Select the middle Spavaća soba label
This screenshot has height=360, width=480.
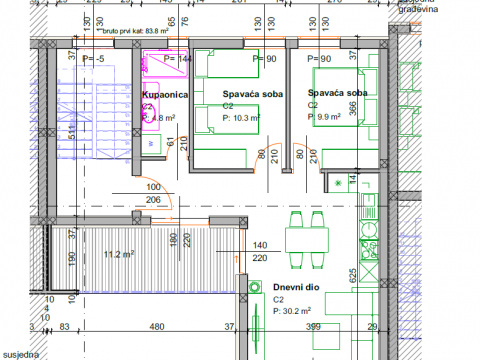pos(253,94)
